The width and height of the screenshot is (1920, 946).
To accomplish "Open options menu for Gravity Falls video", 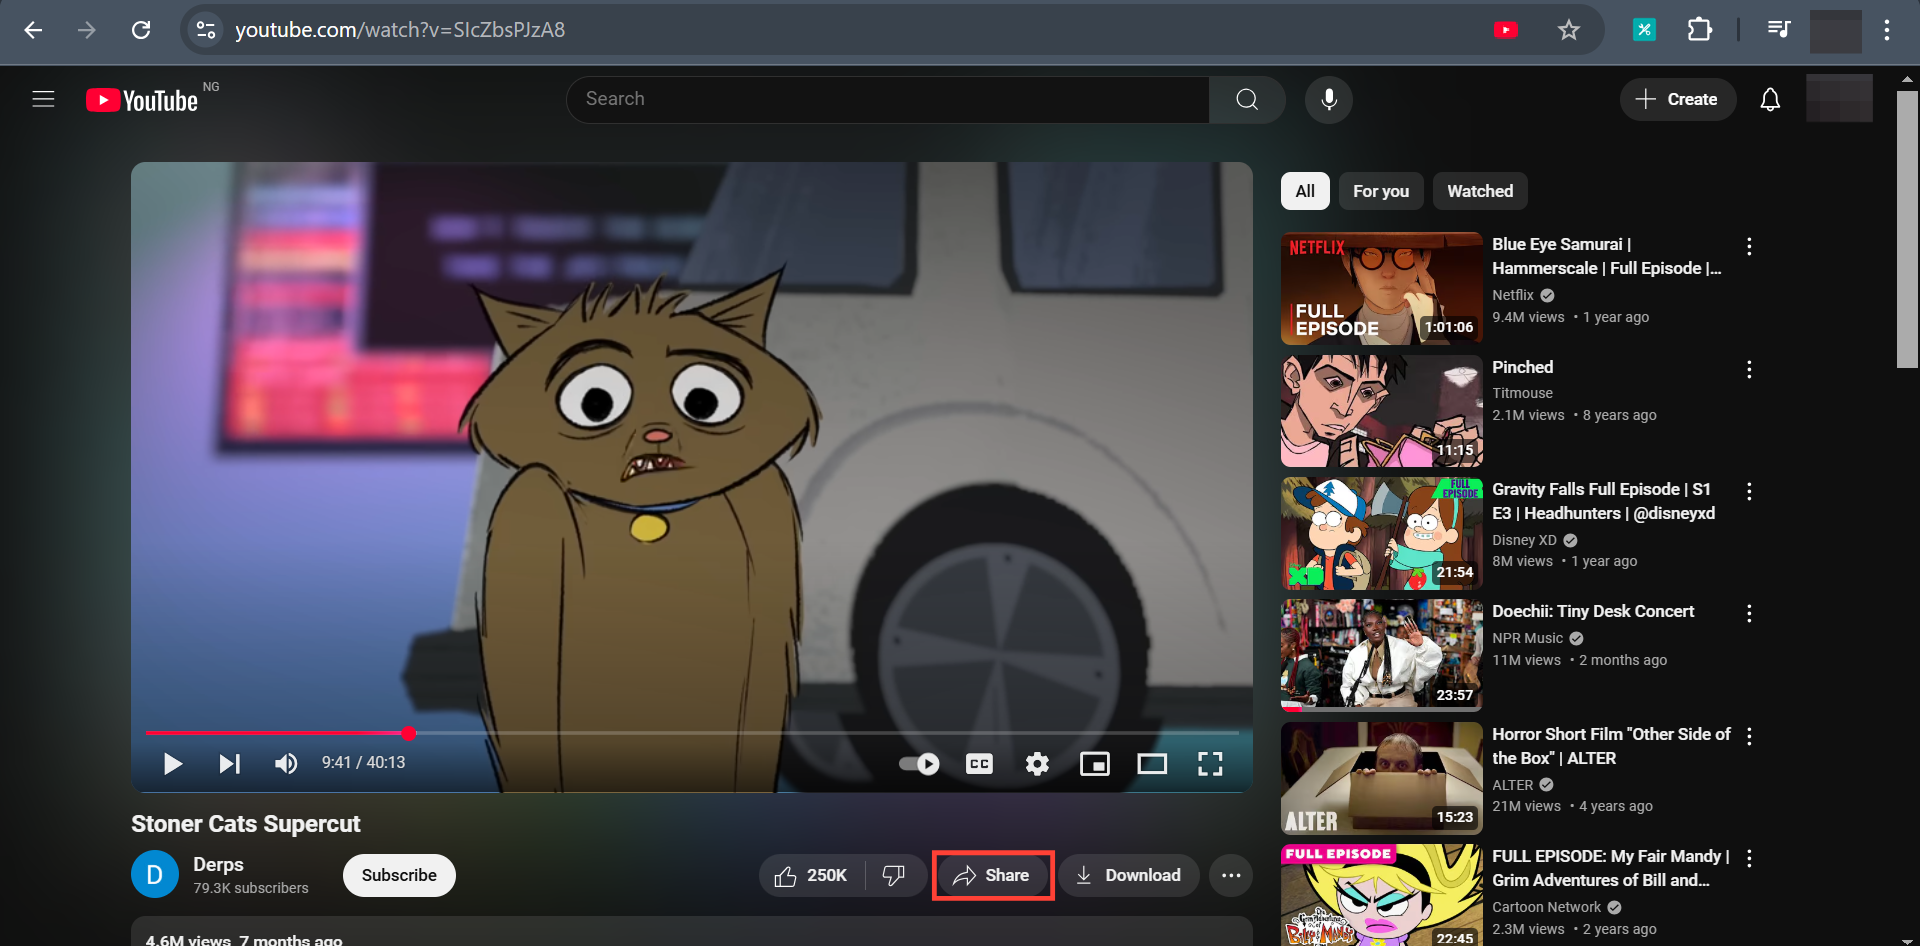I will click(x=1749, y=491).
